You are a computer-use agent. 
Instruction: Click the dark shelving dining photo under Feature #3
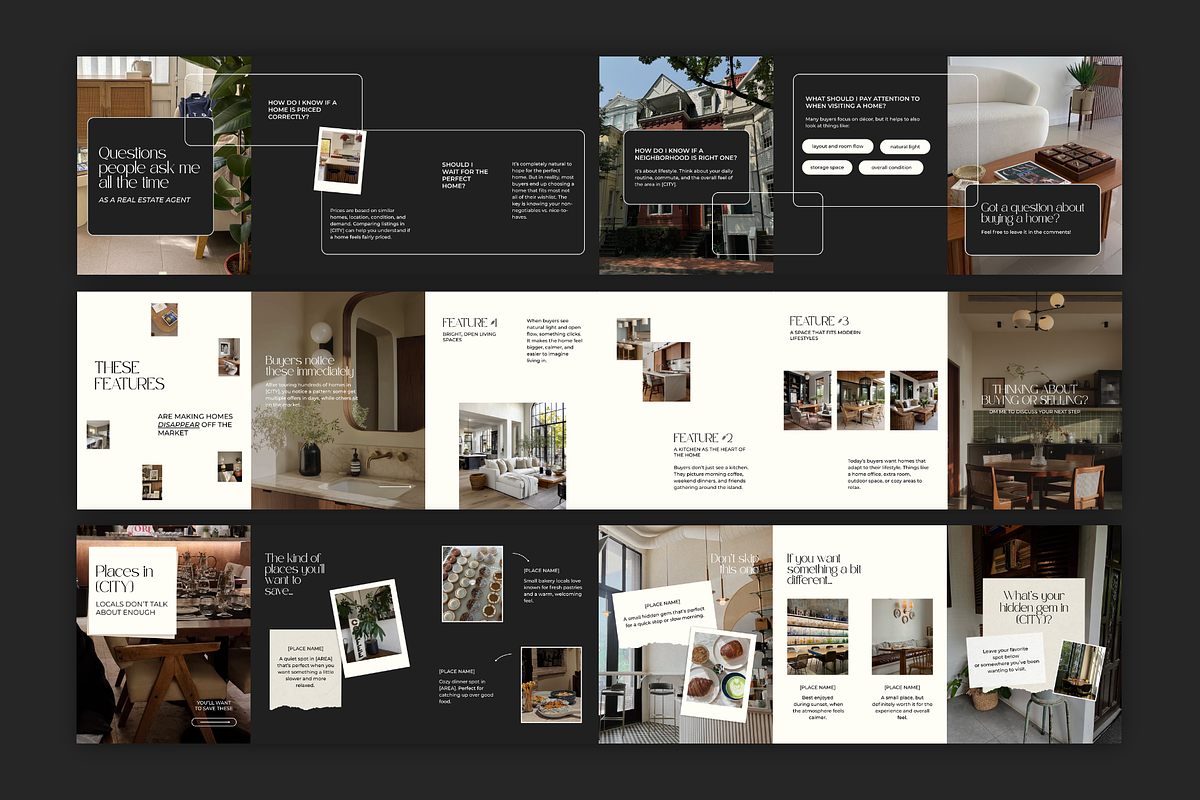[808, 400]
